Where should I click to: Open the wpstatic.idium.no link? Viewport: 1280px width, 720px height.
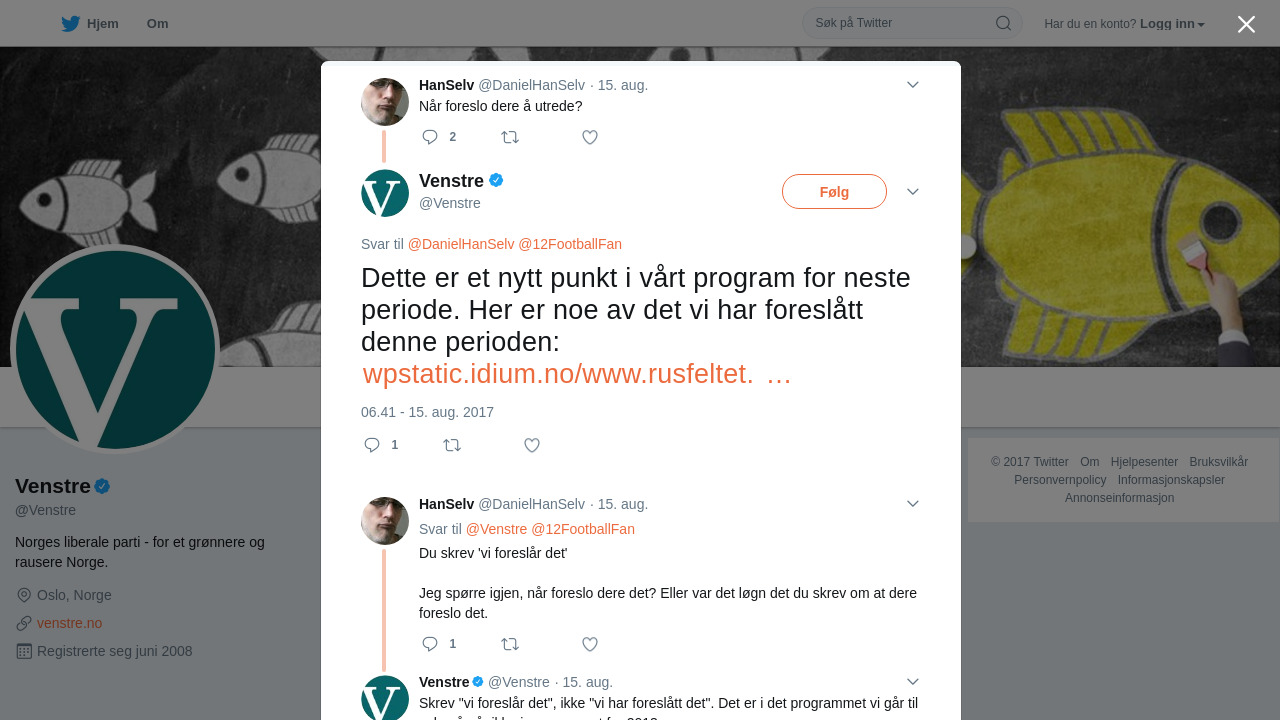tap(577, 373)
